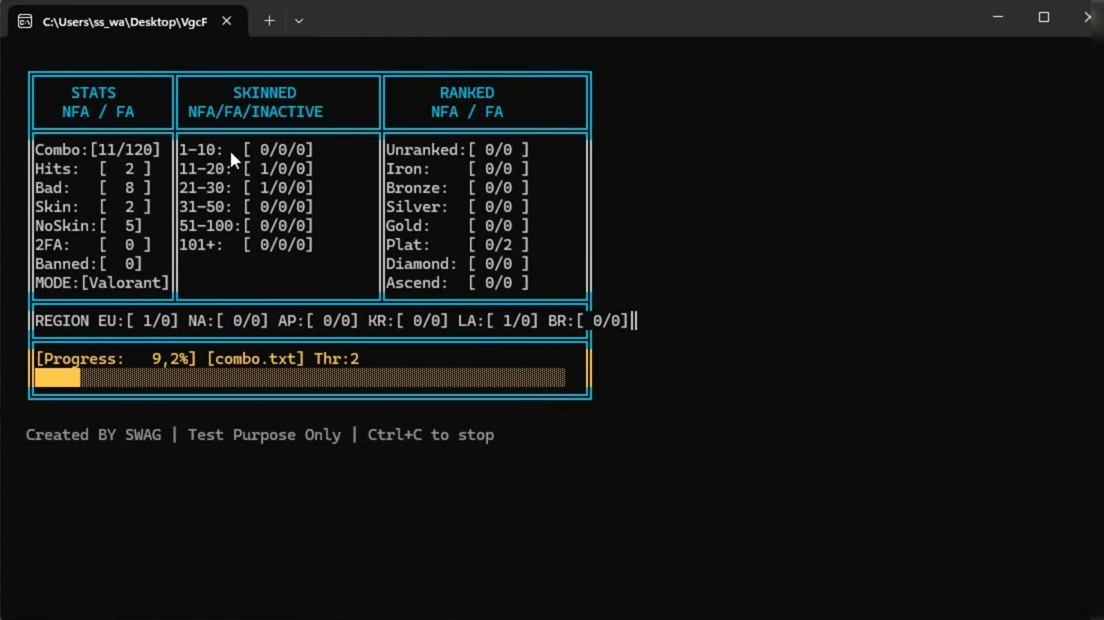
Task: Click the Banned:[ 0] line
Action: pos(89,264)
